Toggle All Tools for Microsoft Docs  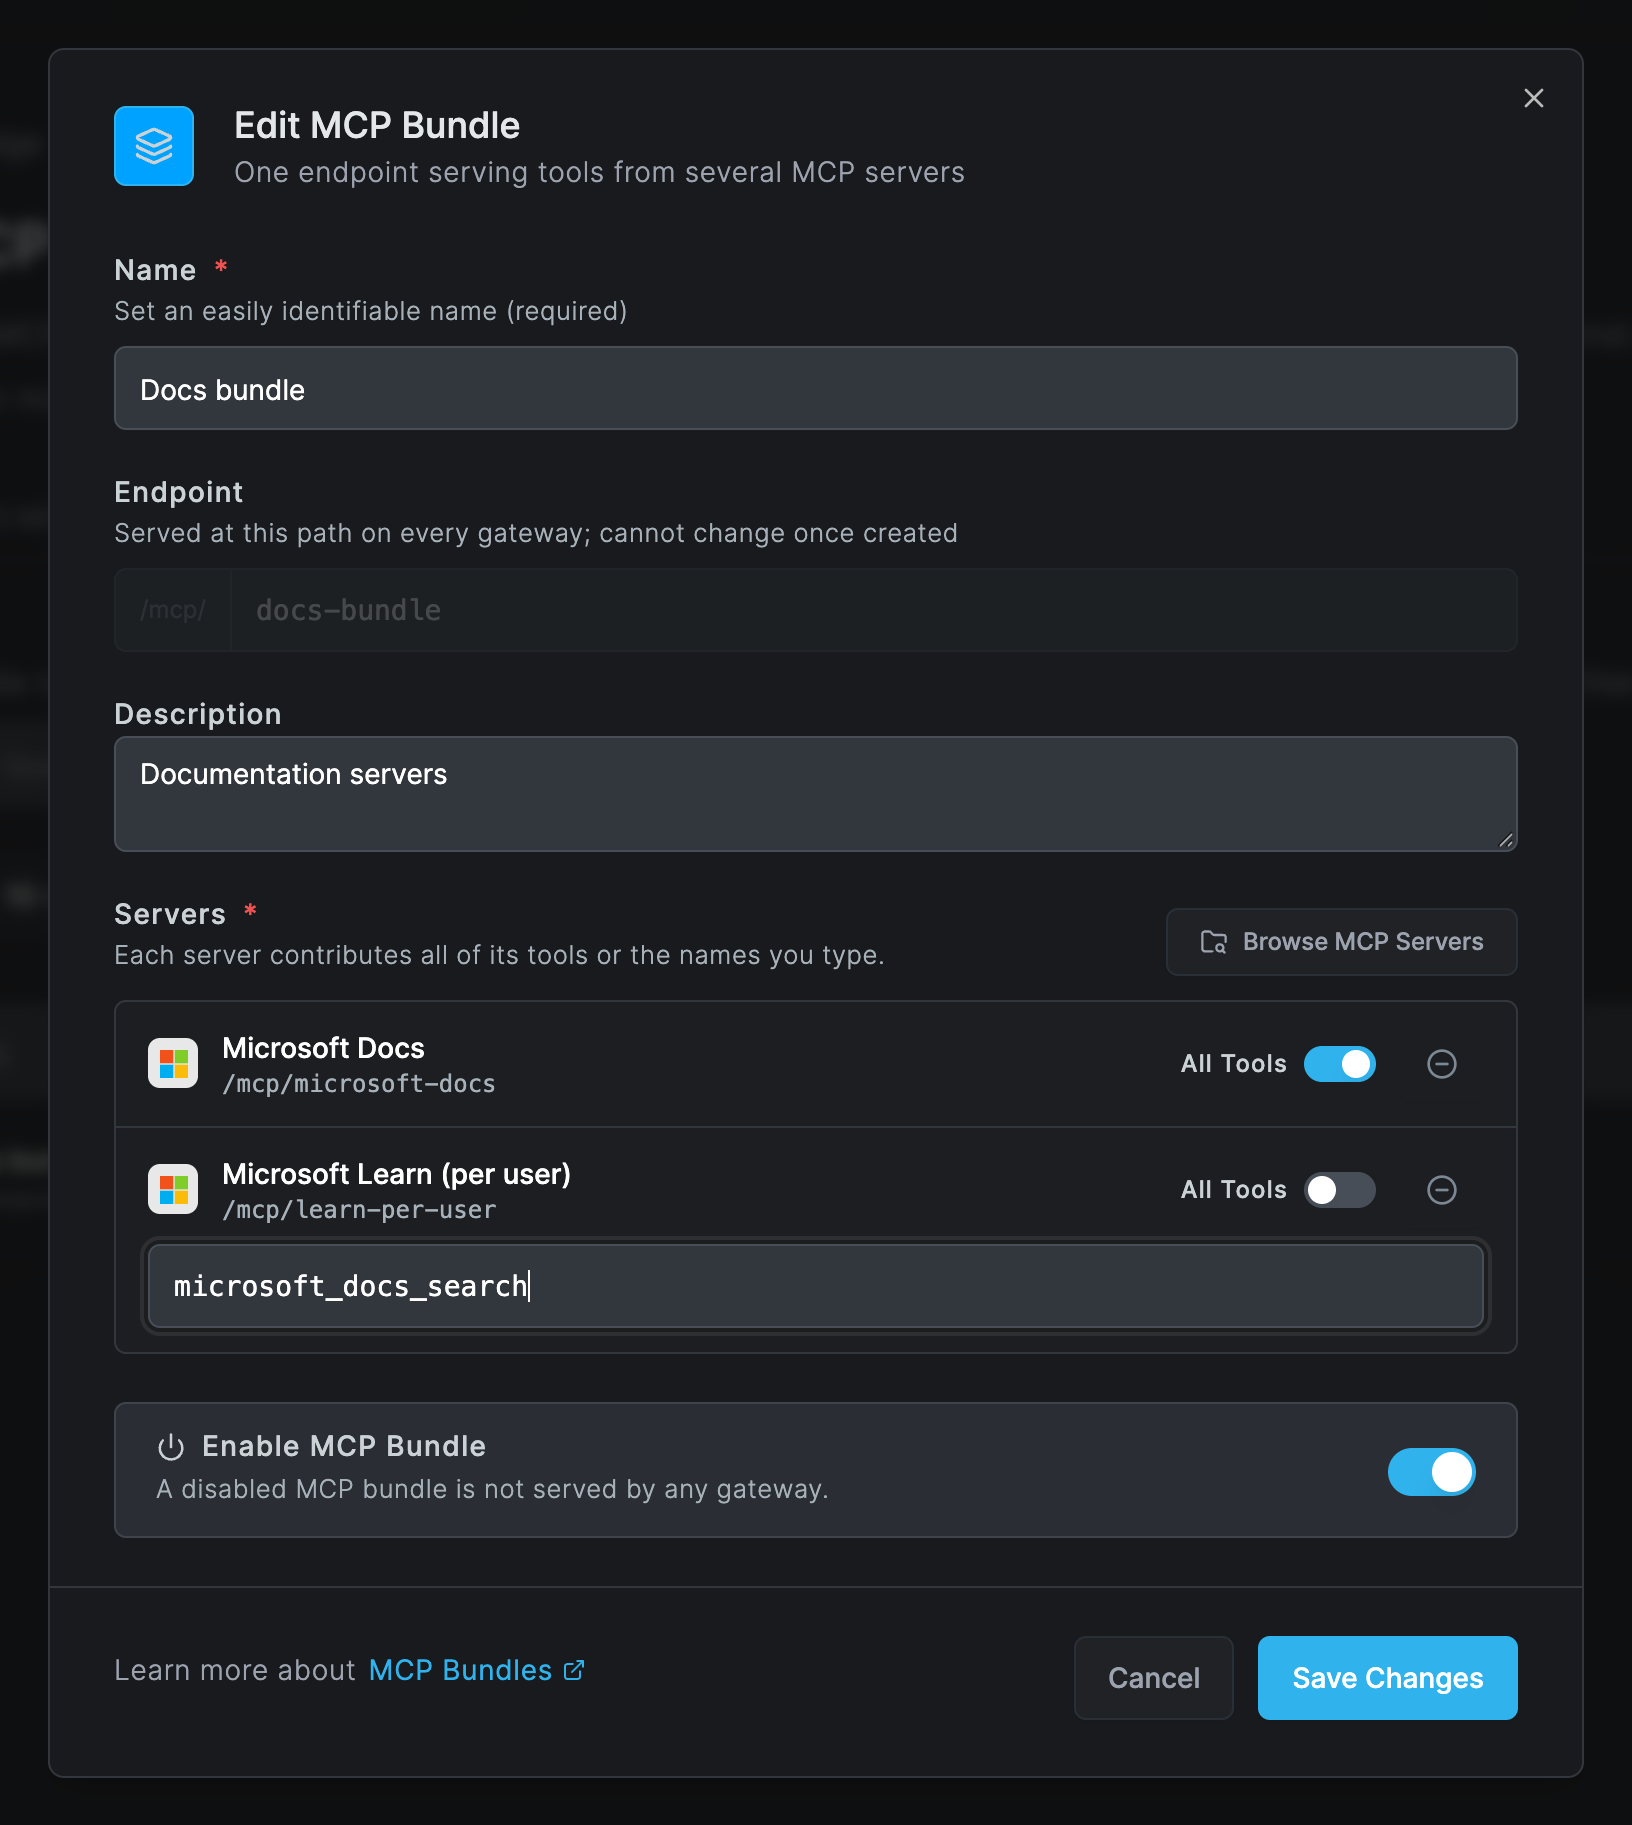pyautogui.click(x=1339, y=1064)
